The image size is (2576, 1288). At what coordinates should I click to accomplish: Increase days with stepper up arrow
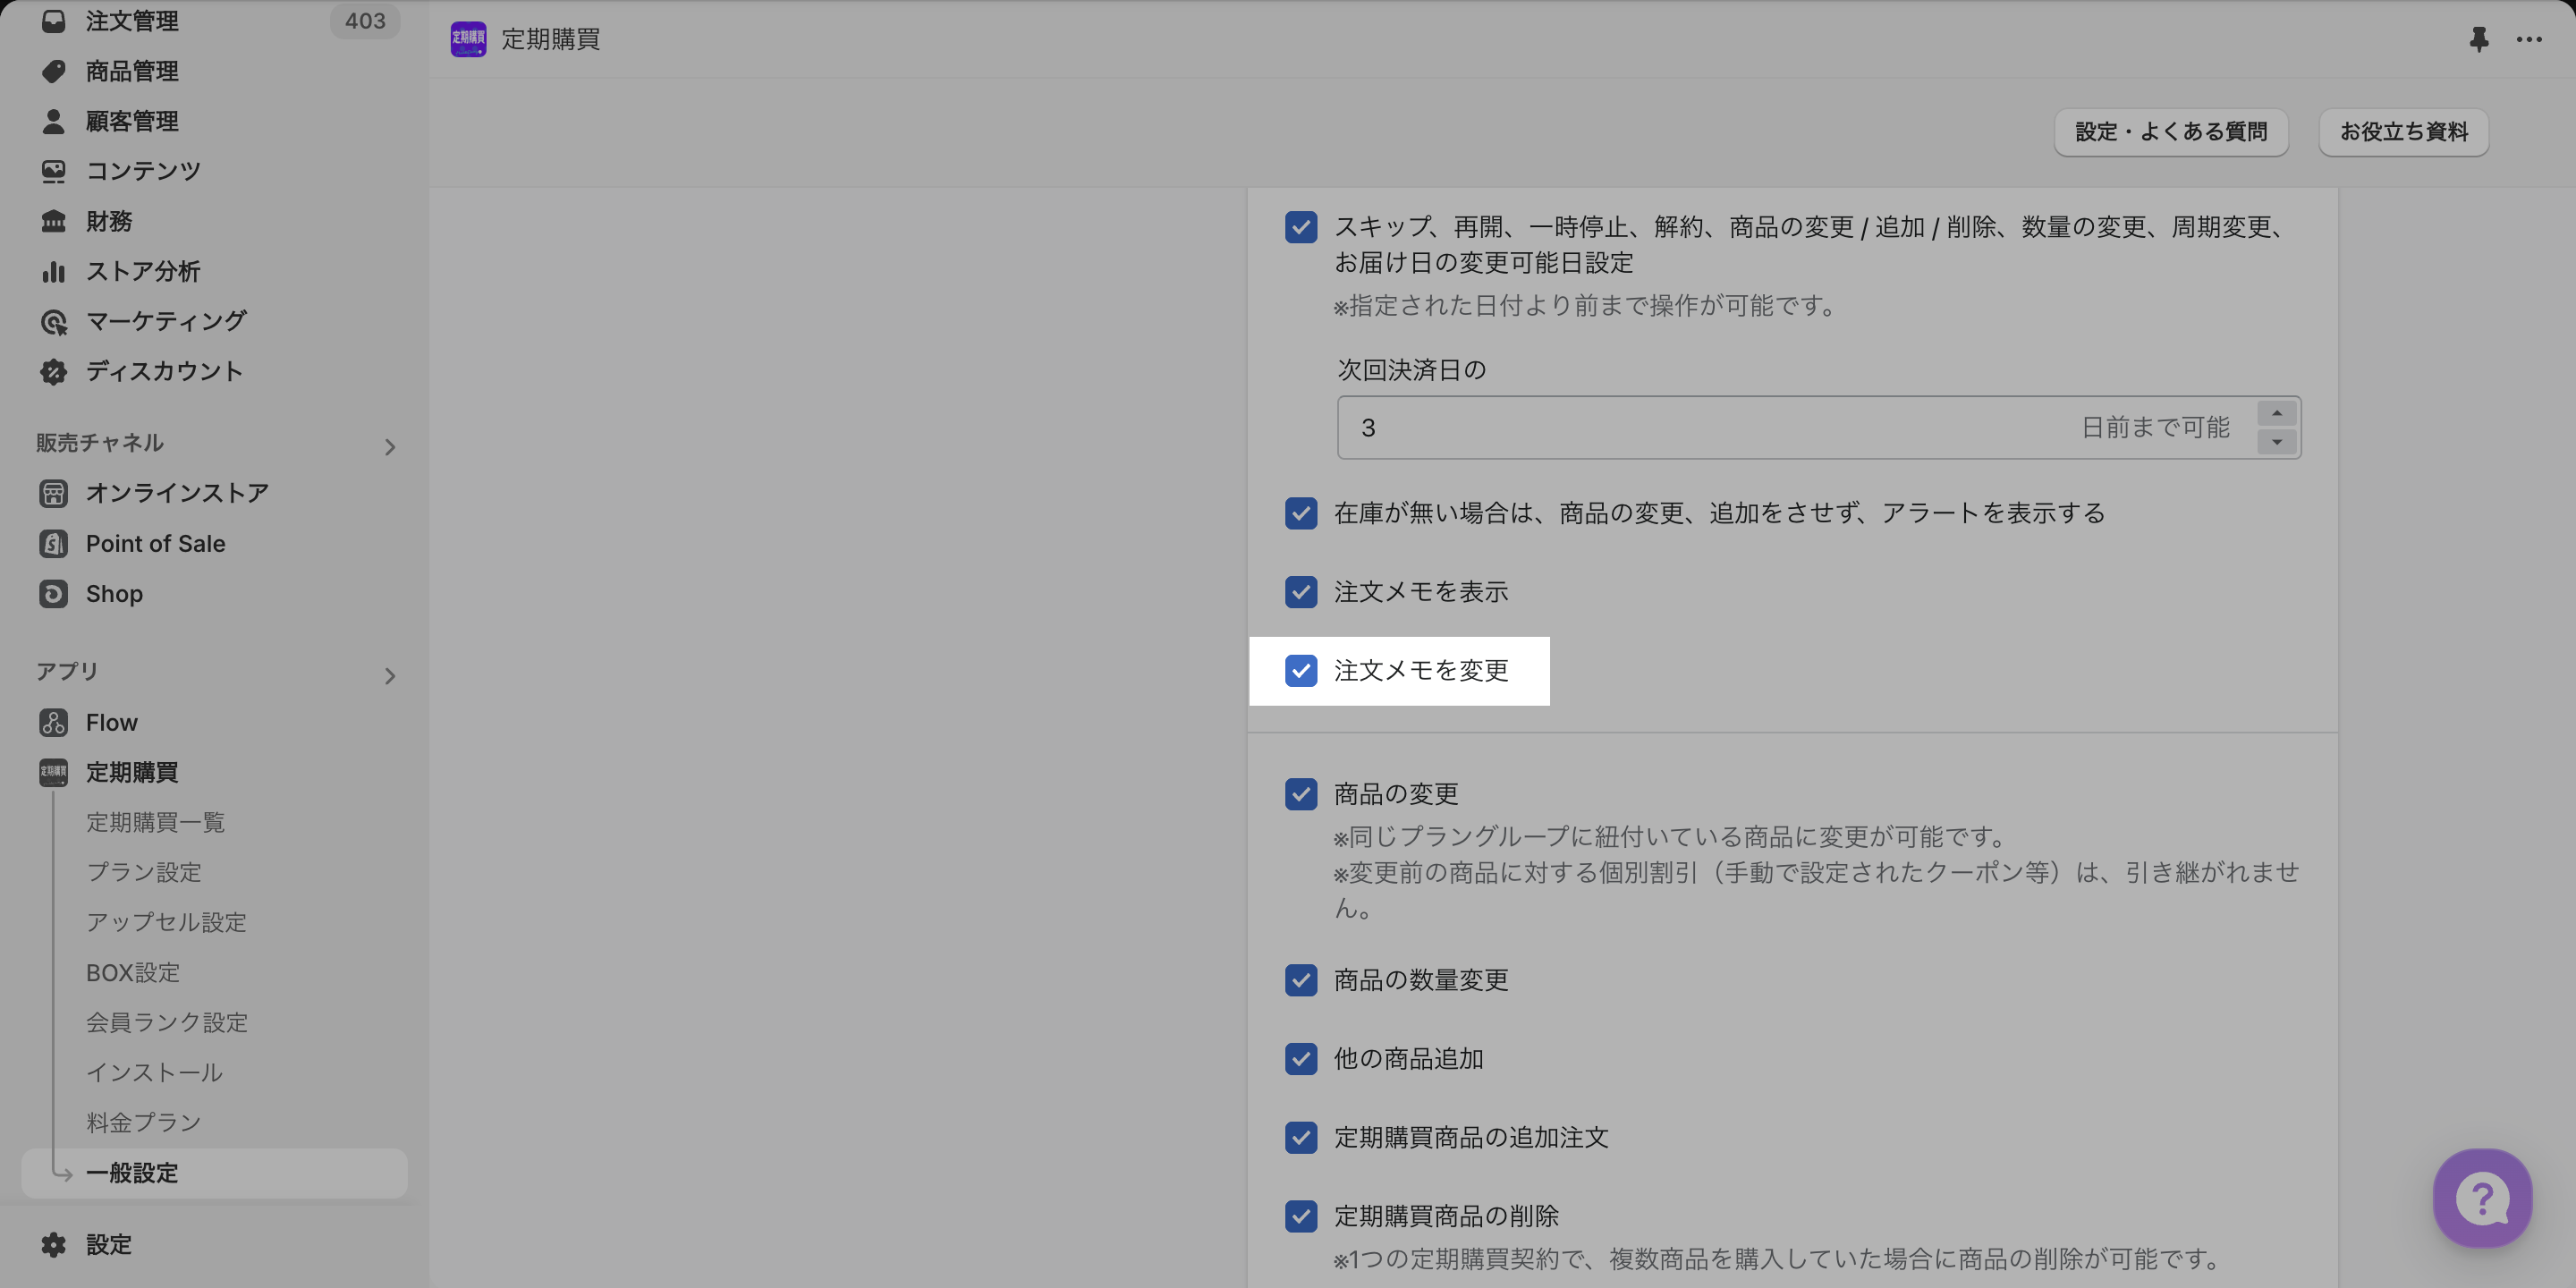tap(2277, 414)
